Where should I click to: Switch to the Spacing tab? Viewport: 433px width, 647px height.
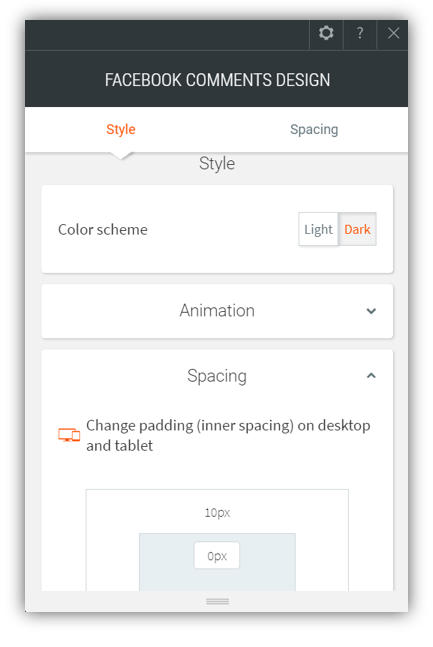[314, 129]
